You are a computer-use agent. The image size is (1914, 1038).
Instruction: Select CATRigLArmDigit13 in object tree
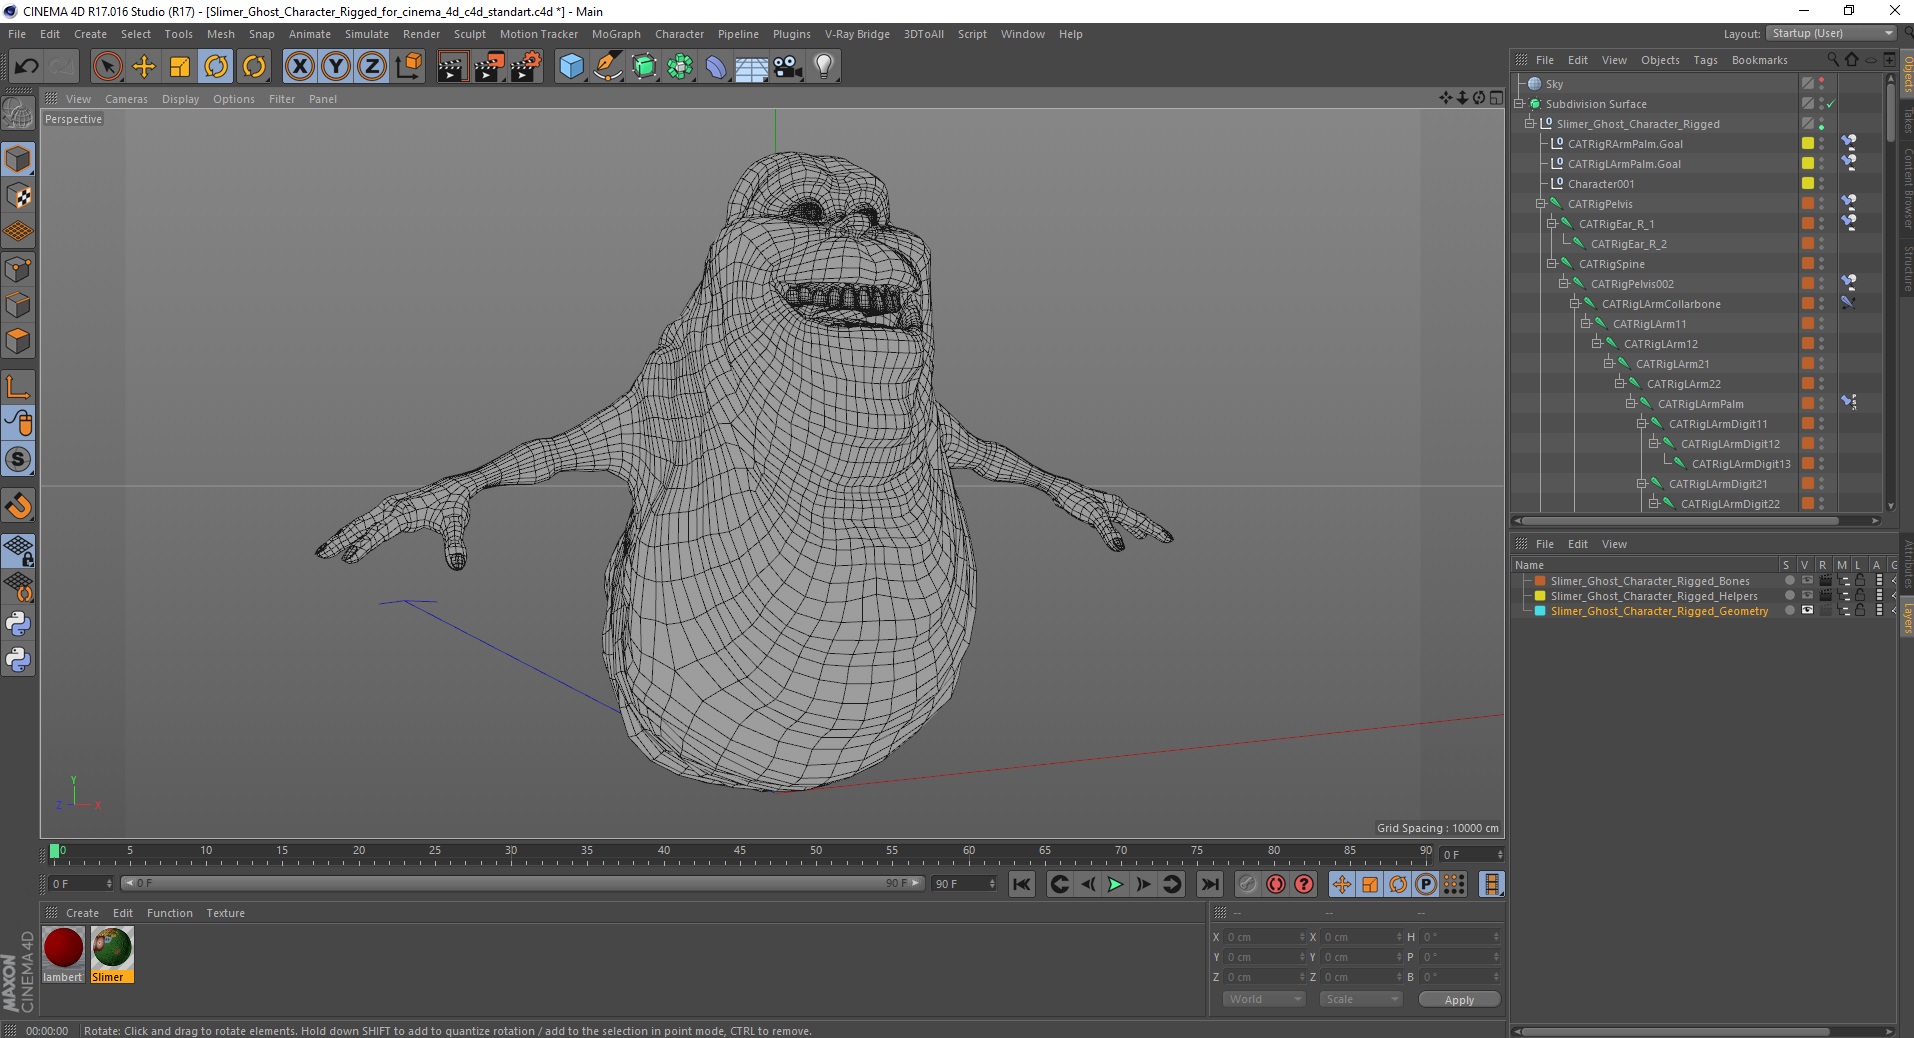(1741, 464)
